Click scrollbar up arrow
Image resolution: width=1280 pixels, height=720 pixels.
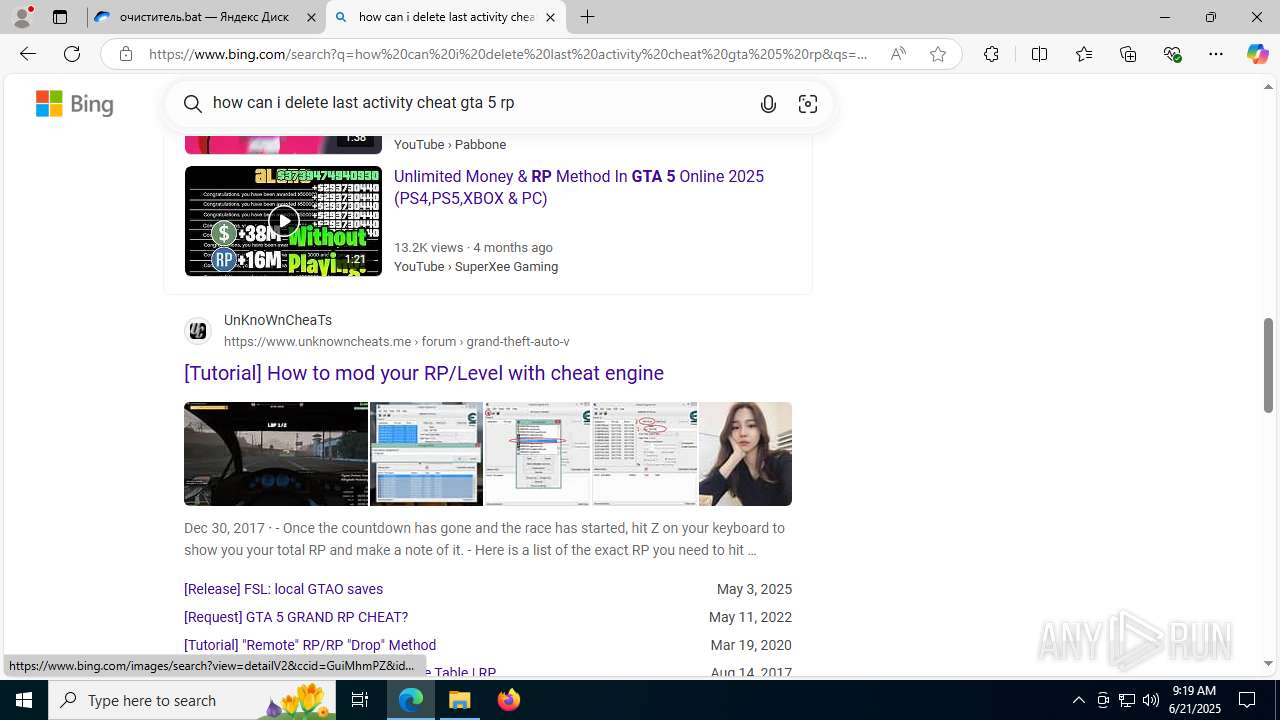click(1268, 87)
